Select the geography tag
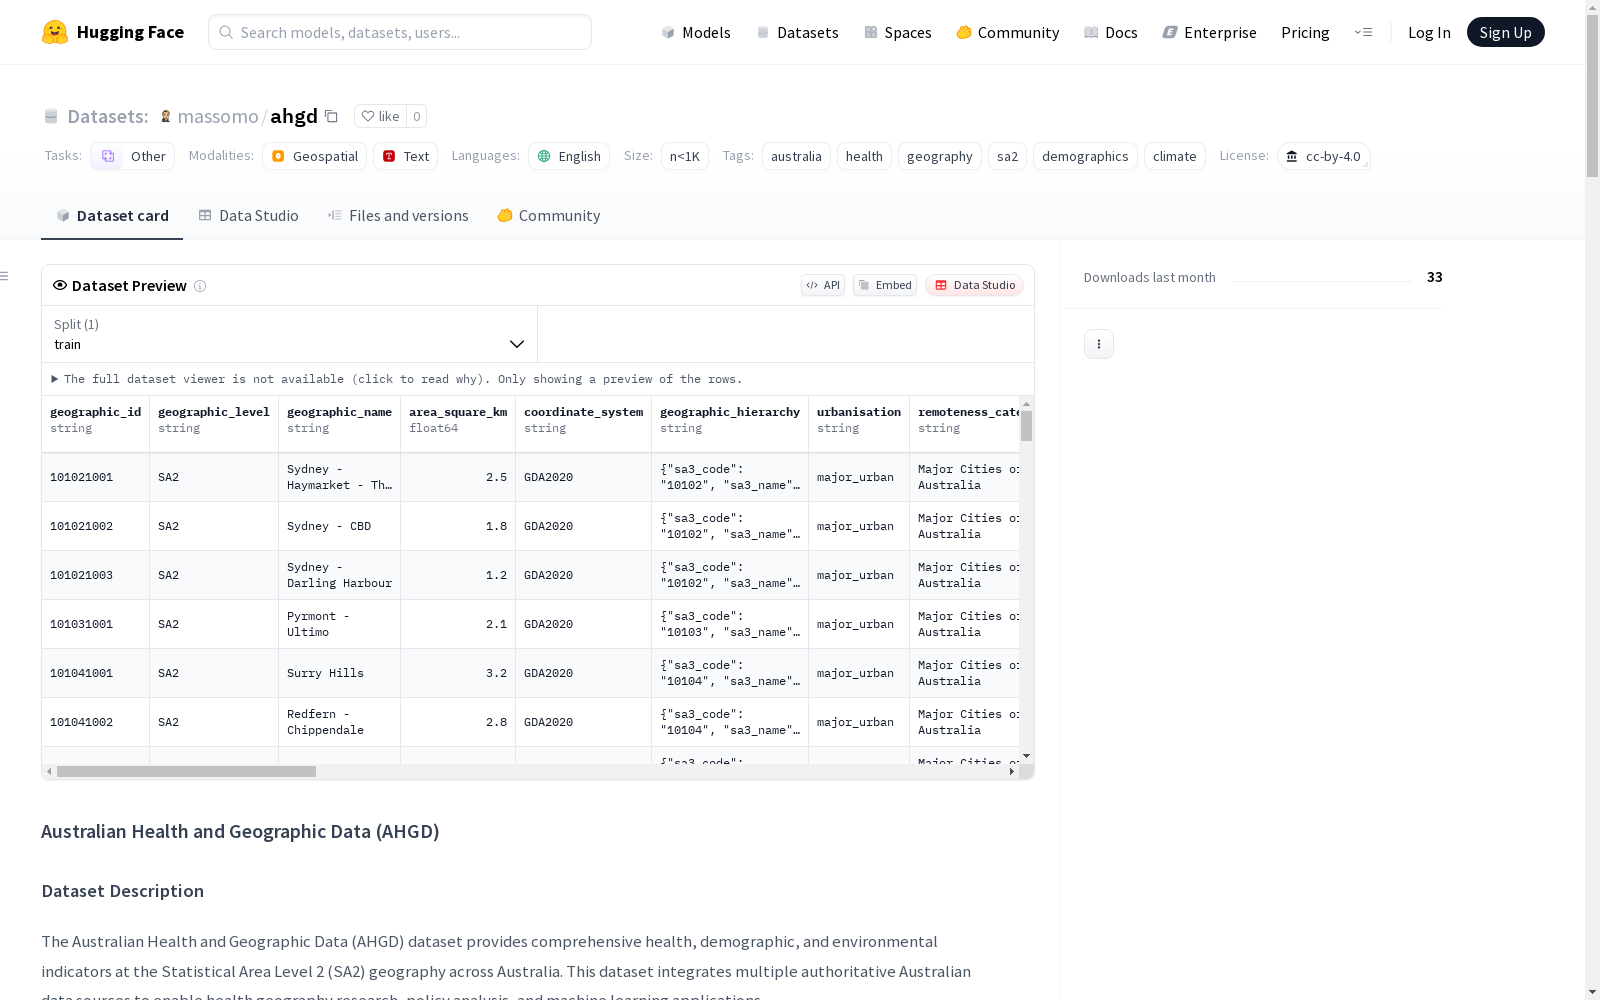This screenshot has height=1000, width=1600. tap(940, 156)
